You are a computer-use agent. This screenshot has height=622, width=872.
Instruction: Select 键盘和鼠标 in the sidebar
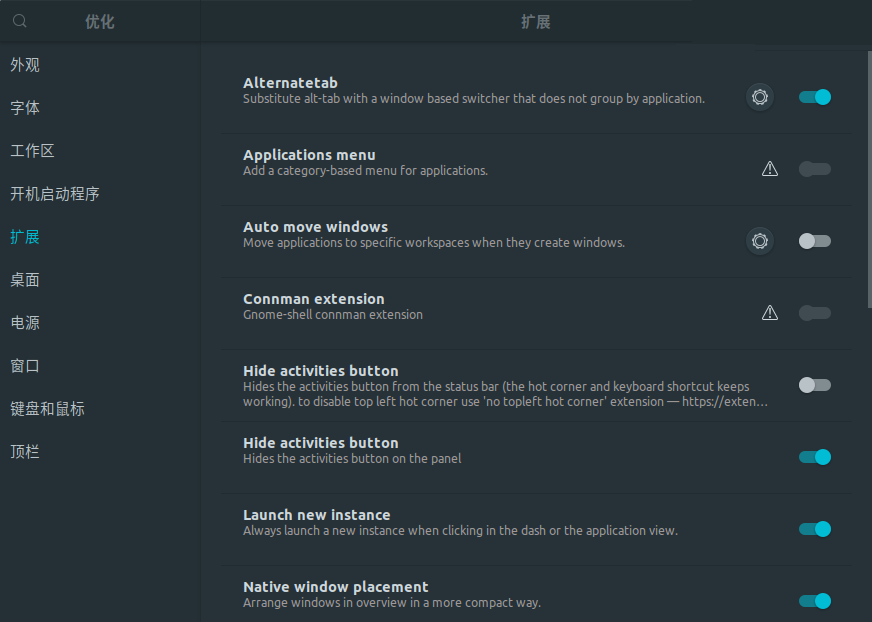[x=47, y=409]
